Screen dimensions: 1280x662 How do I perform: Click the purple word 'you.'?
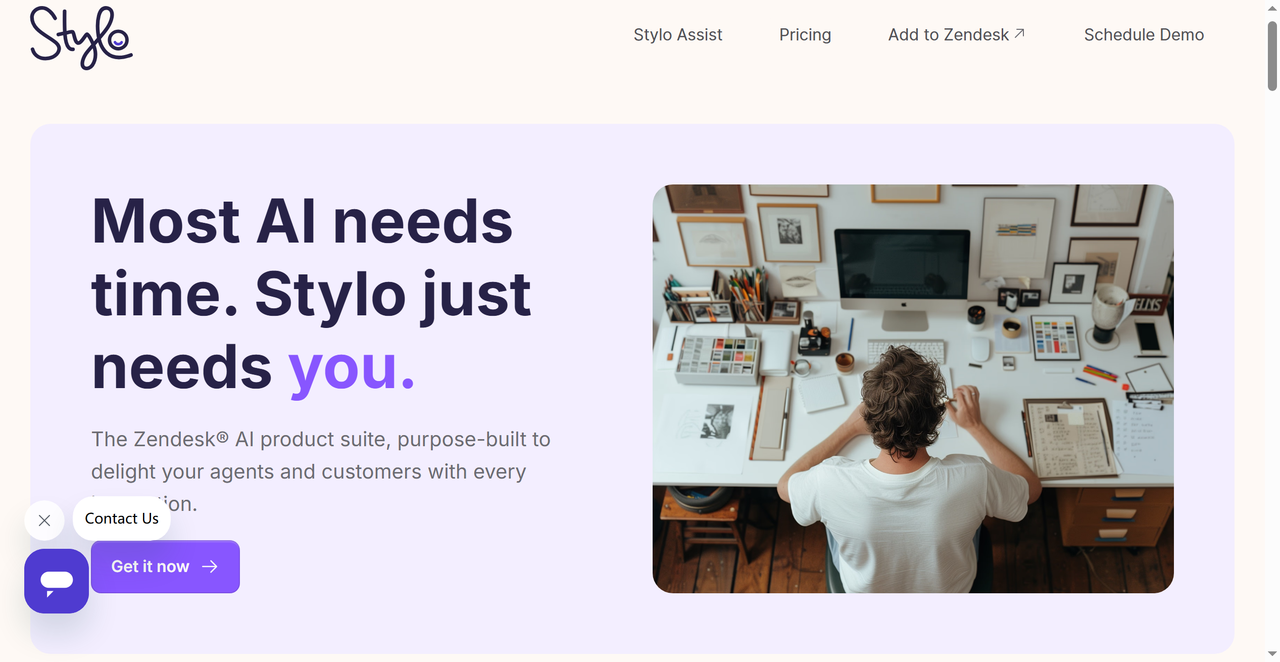click(352, 367)
